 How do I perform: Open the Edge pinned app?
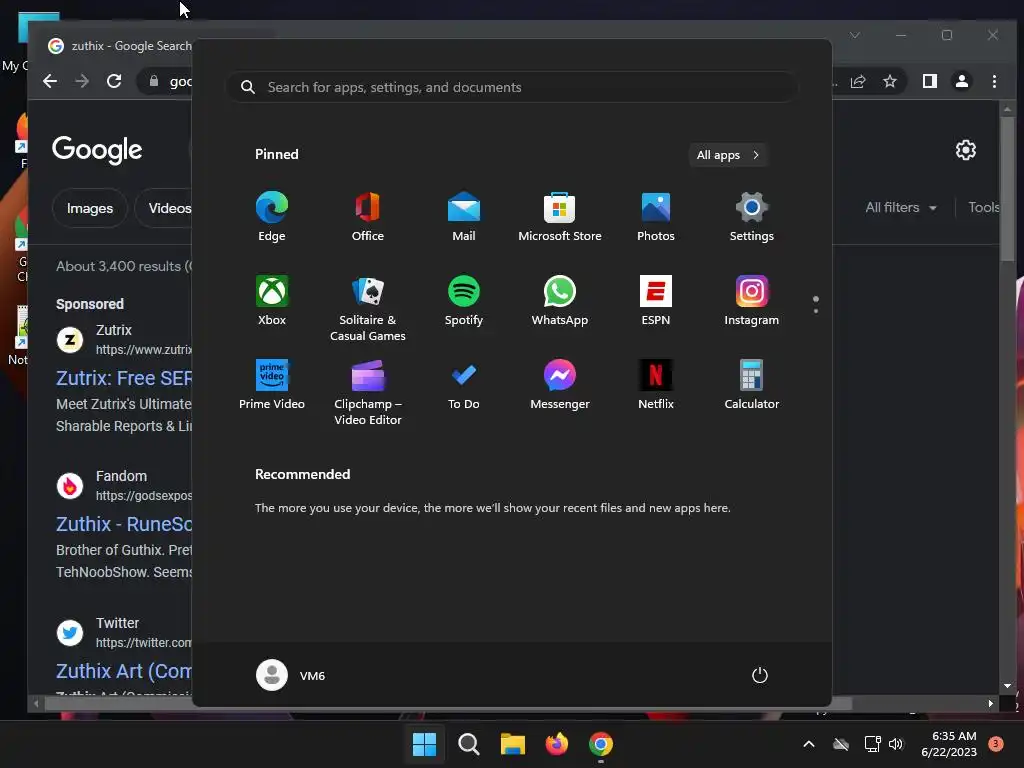pyautogui.click(x=272, y=217)
